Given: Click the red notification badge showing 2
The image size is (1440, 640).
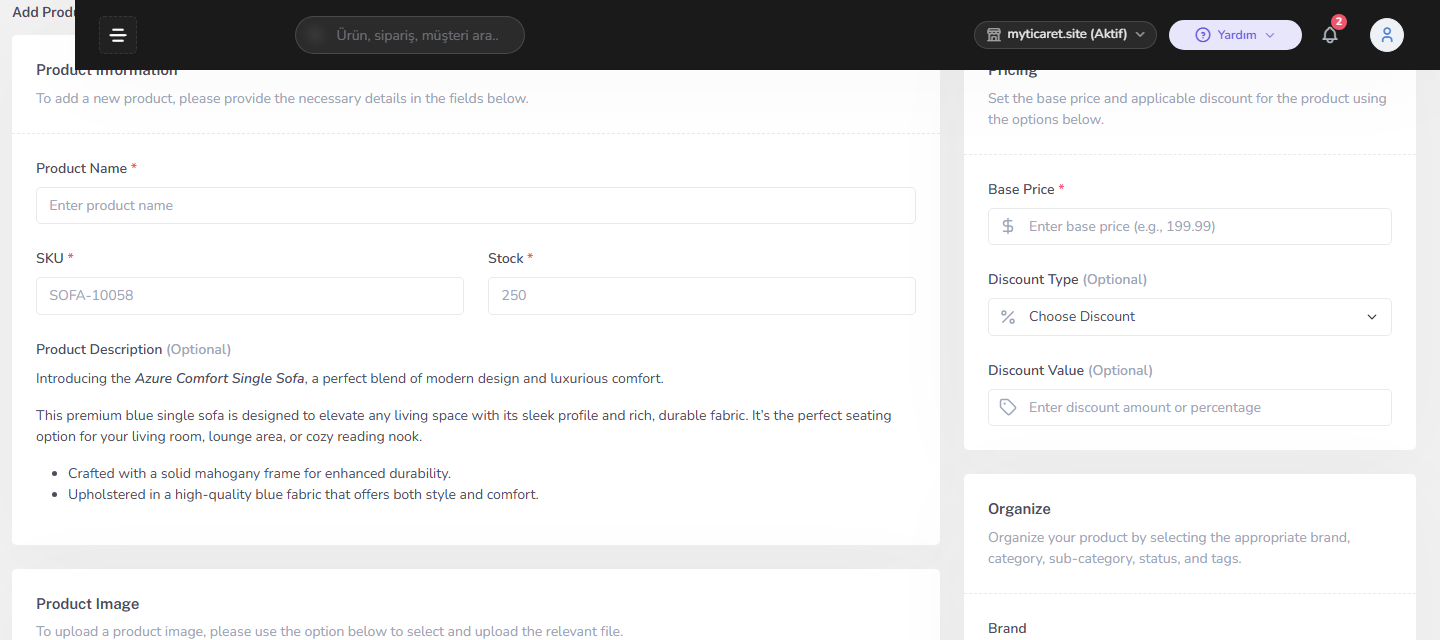Looking at the screenshot, I should 1339,22.
